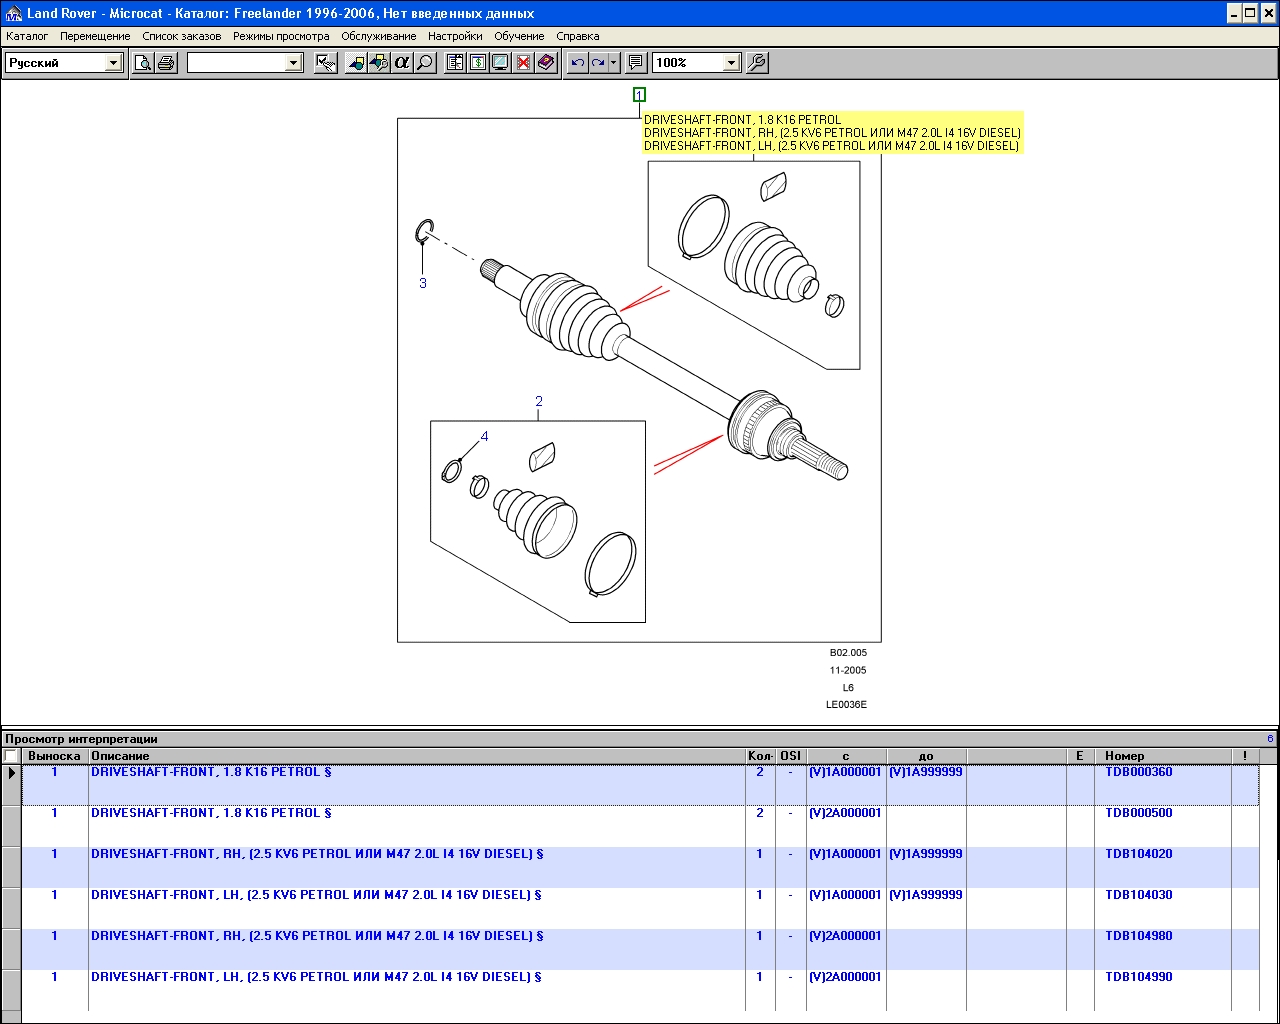Click the dollar sign price icon
The image size is (1280, 1024).
click(478, 63)
